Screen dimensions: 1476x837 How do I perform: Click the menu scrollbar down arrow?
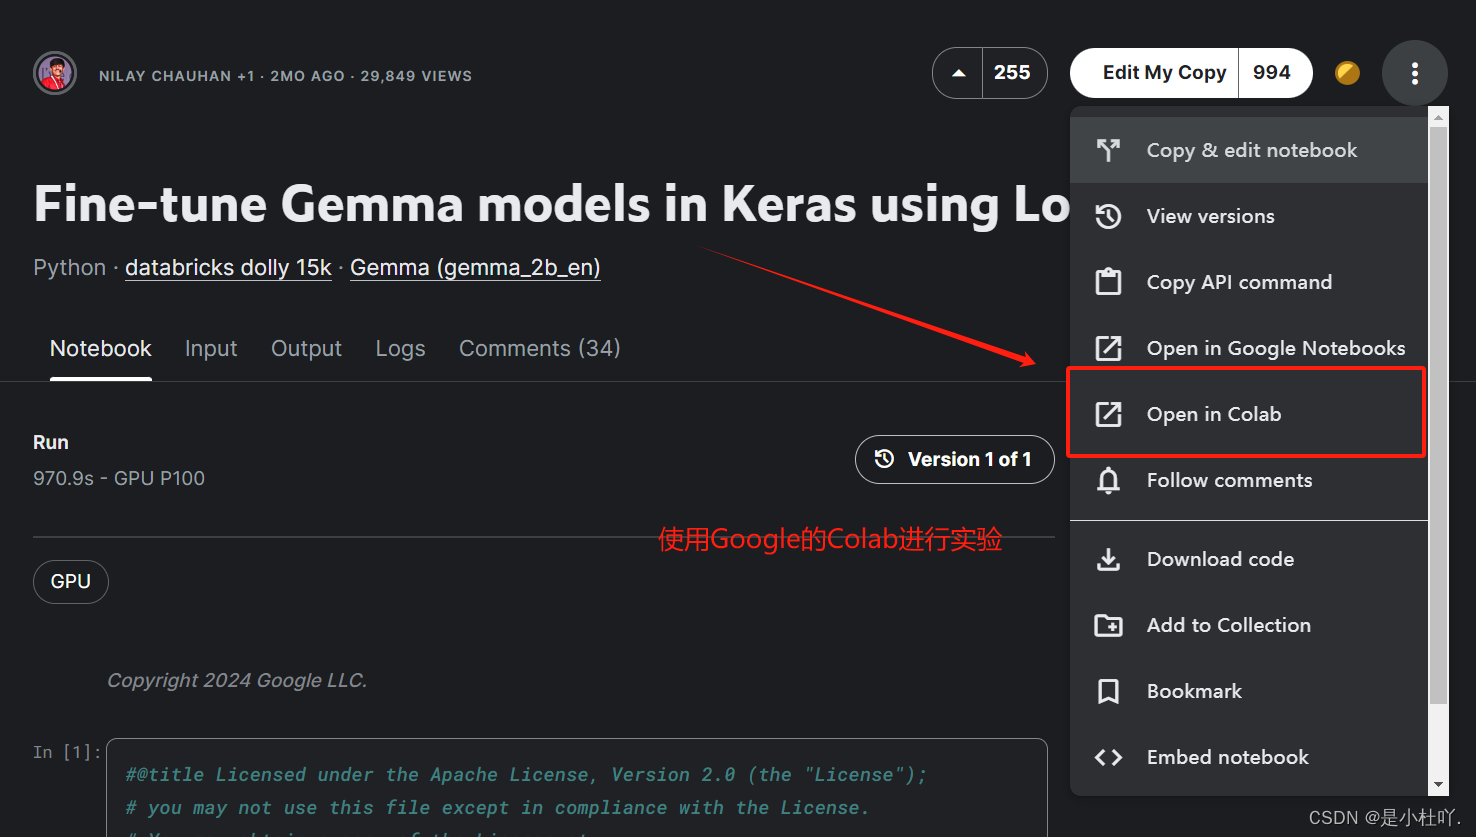point(1438,785)
